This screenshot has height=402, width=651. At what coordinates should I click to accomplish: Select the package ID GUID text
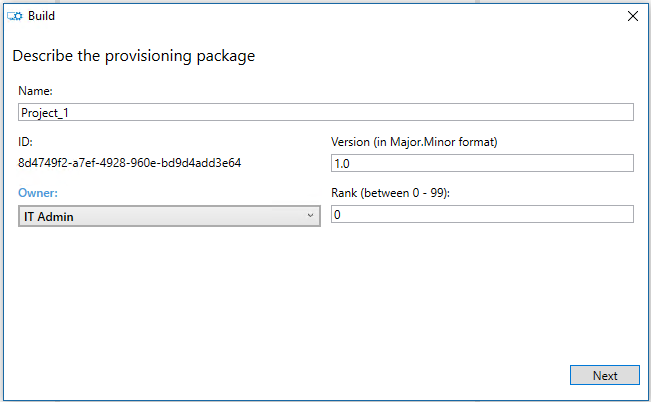130,162
